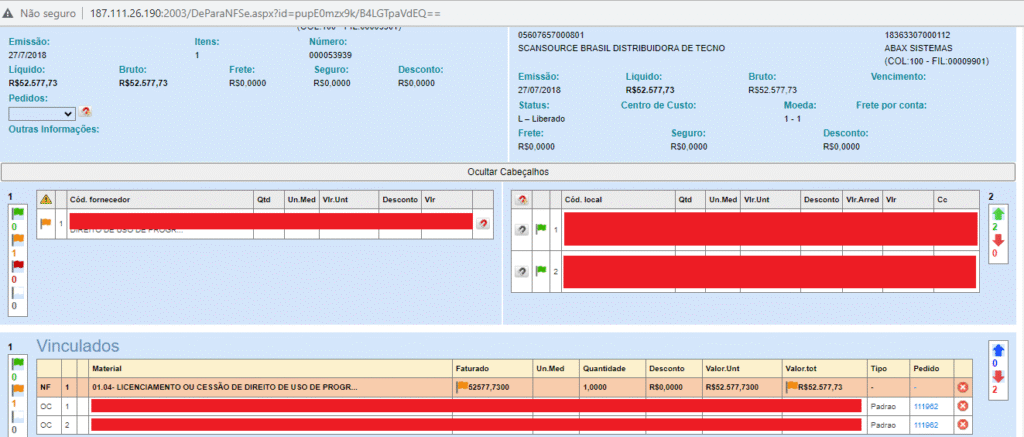Click the link icon for local item 2
Viewport: 1024px width, 437px height.
[521, 271]
